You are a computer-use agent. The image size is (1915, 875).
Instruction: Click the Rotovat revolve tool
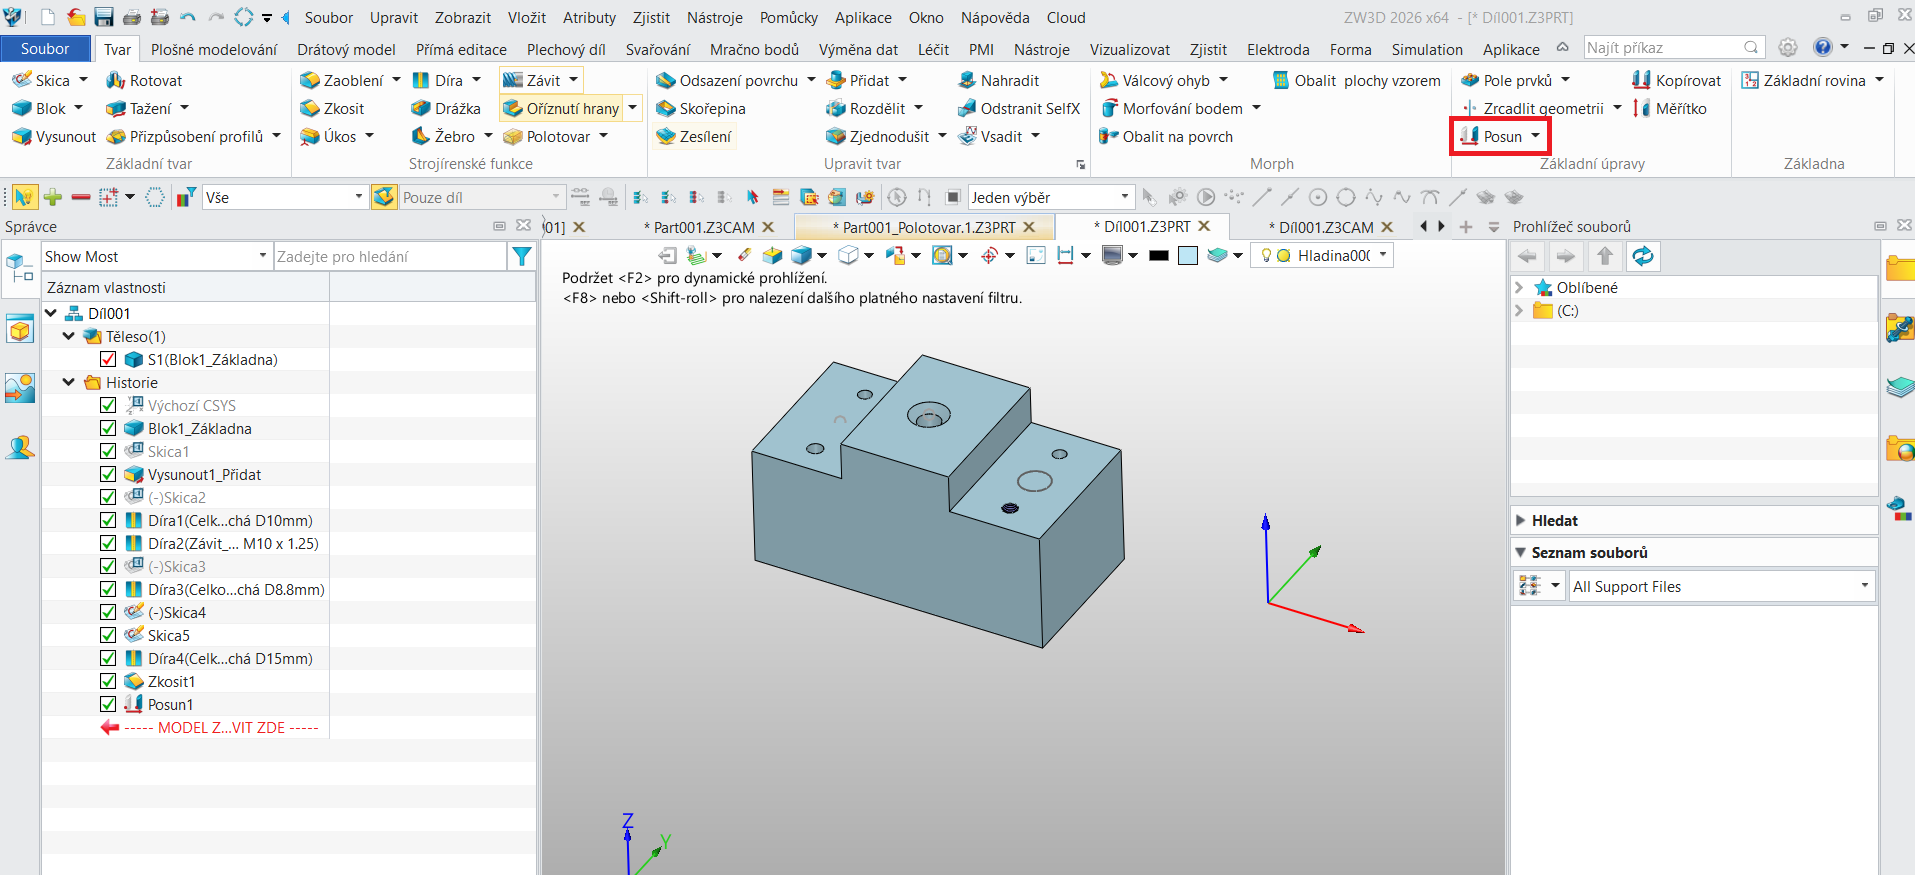(x=144, y=80)
